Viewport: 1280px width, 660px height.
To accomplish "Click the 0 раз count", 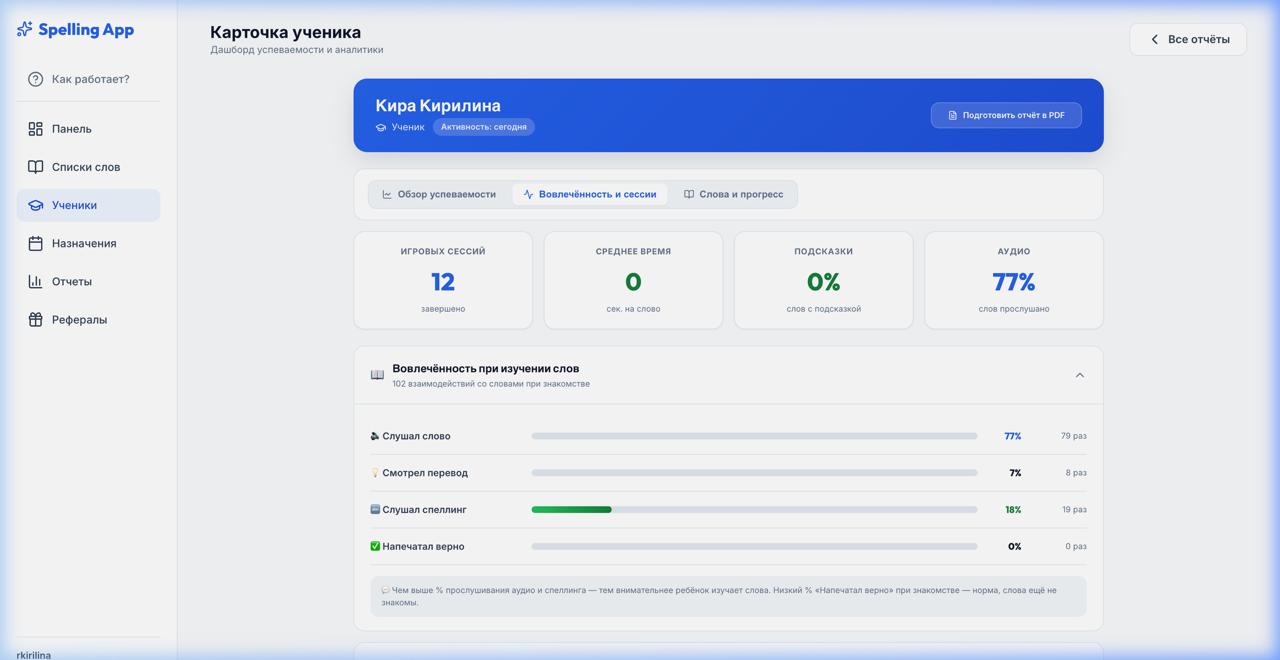I will 1076,546.
